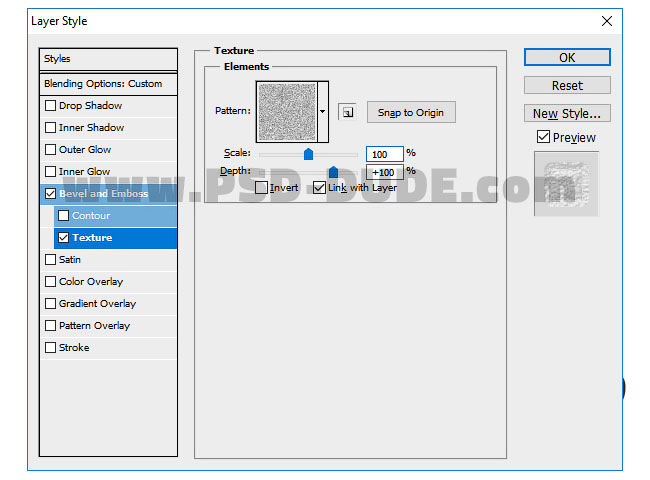Select the Drop Shadow style entry

click(109, 106)
